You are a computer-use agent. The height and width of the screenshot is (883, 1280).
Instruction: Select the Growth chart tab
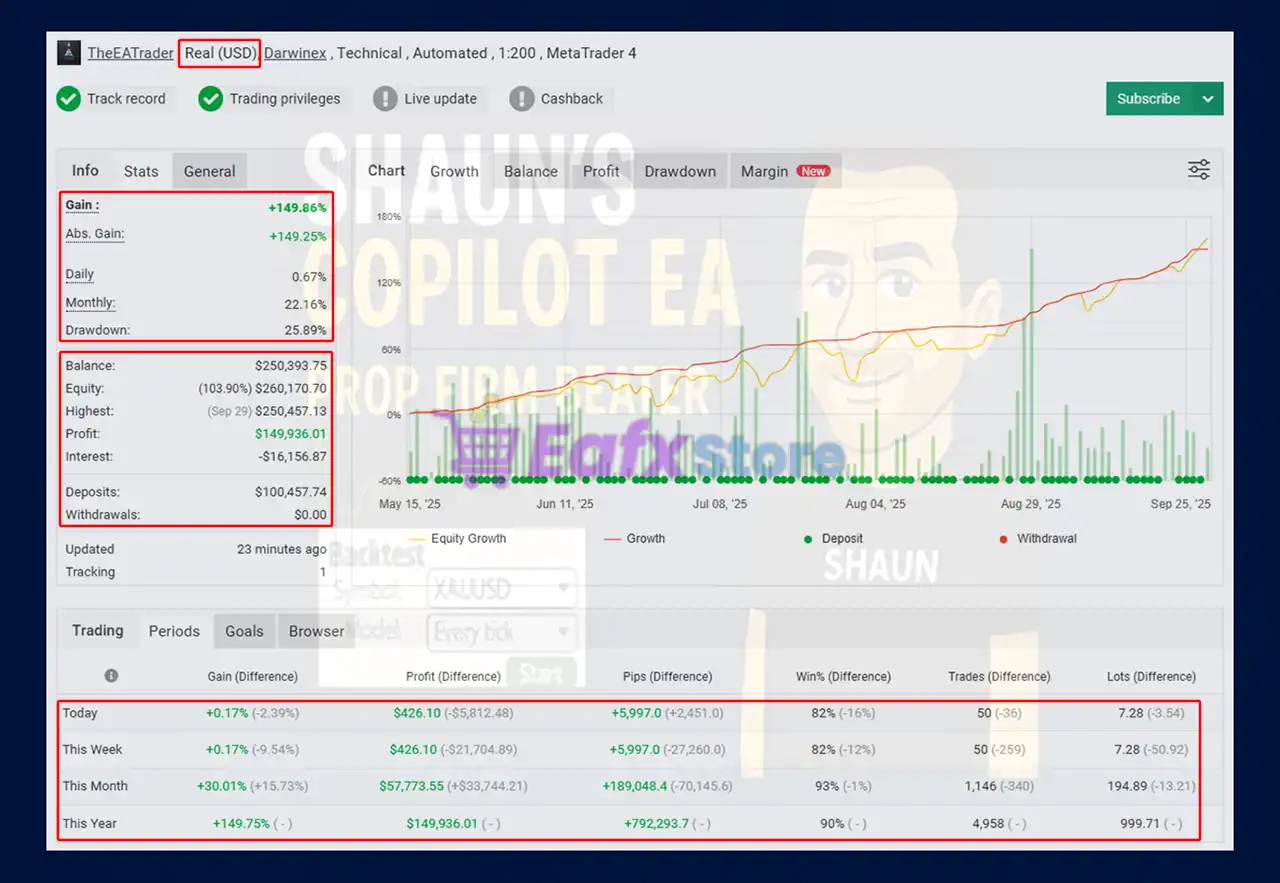[x=454, y=171]
